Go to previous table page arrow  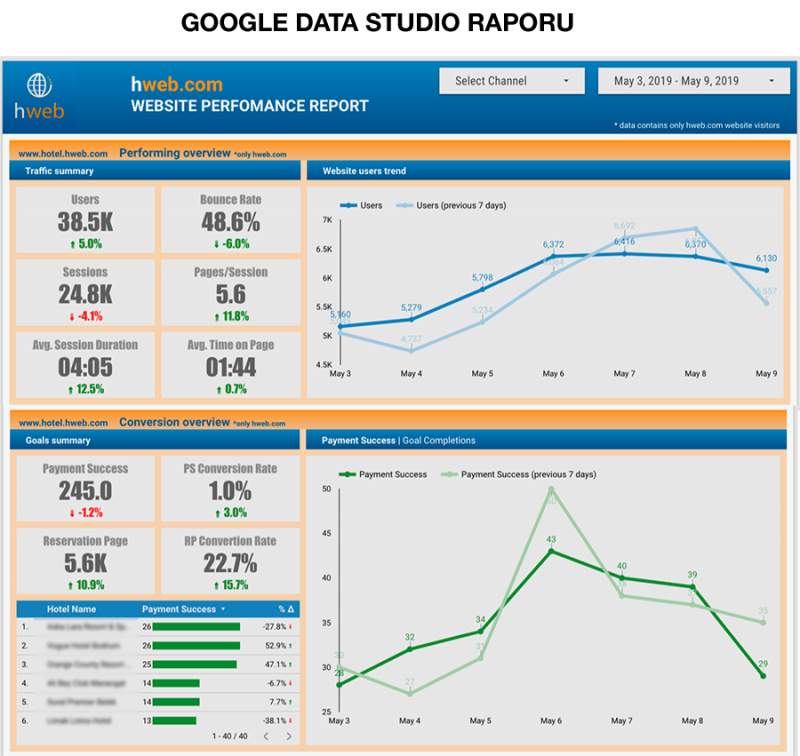click(x=266, y=736)
